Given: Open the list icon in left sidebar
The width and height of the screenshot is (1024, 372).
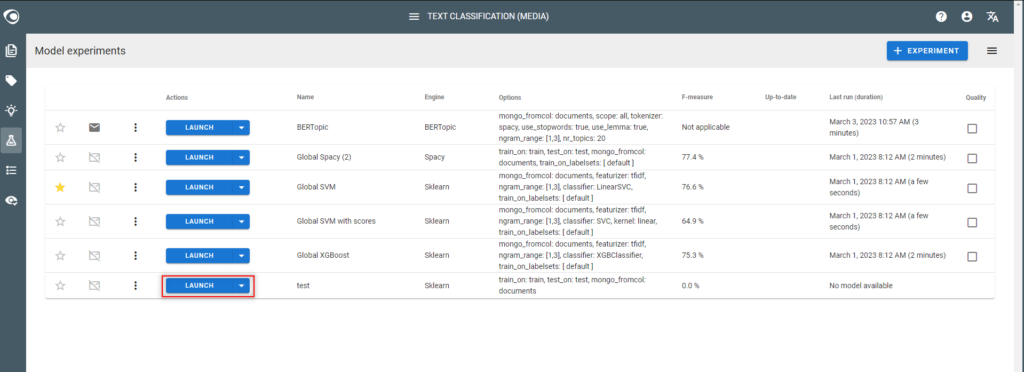Looking at the screenshot, I should coord(11,170).
